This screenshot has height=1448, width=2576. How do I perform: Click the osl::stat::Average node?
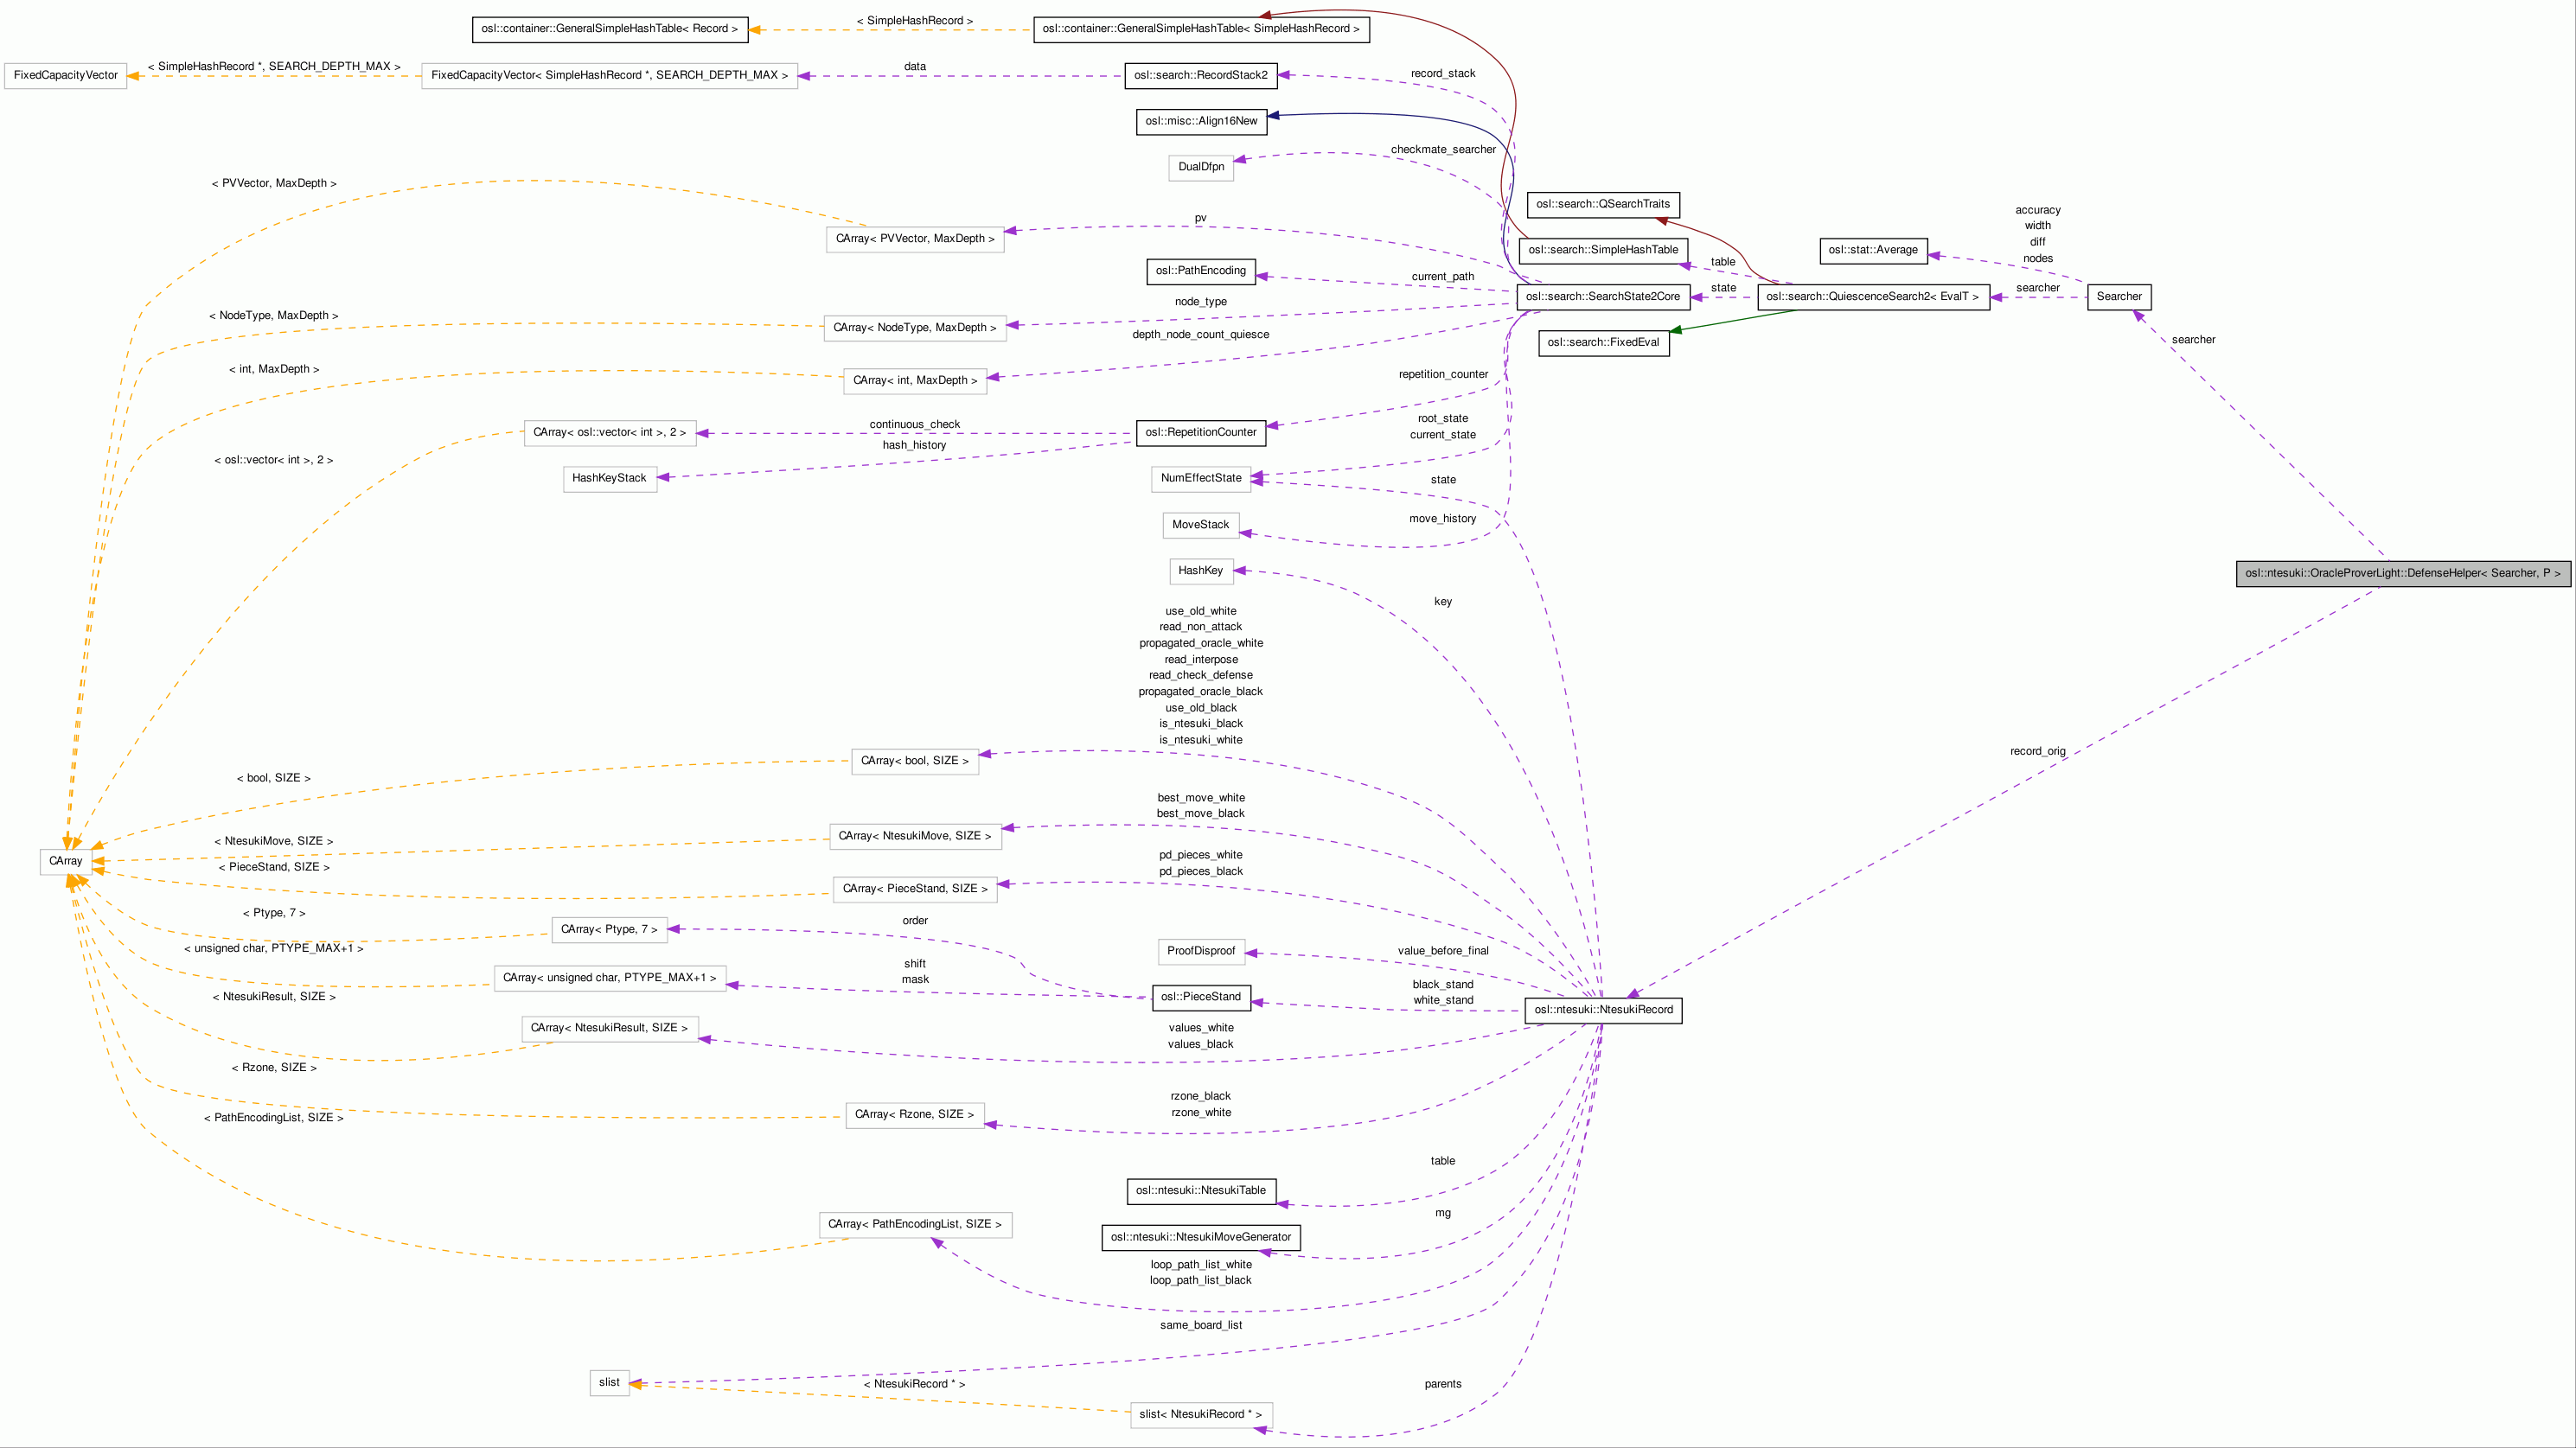pyautogui.click(x=1872, y=250)
